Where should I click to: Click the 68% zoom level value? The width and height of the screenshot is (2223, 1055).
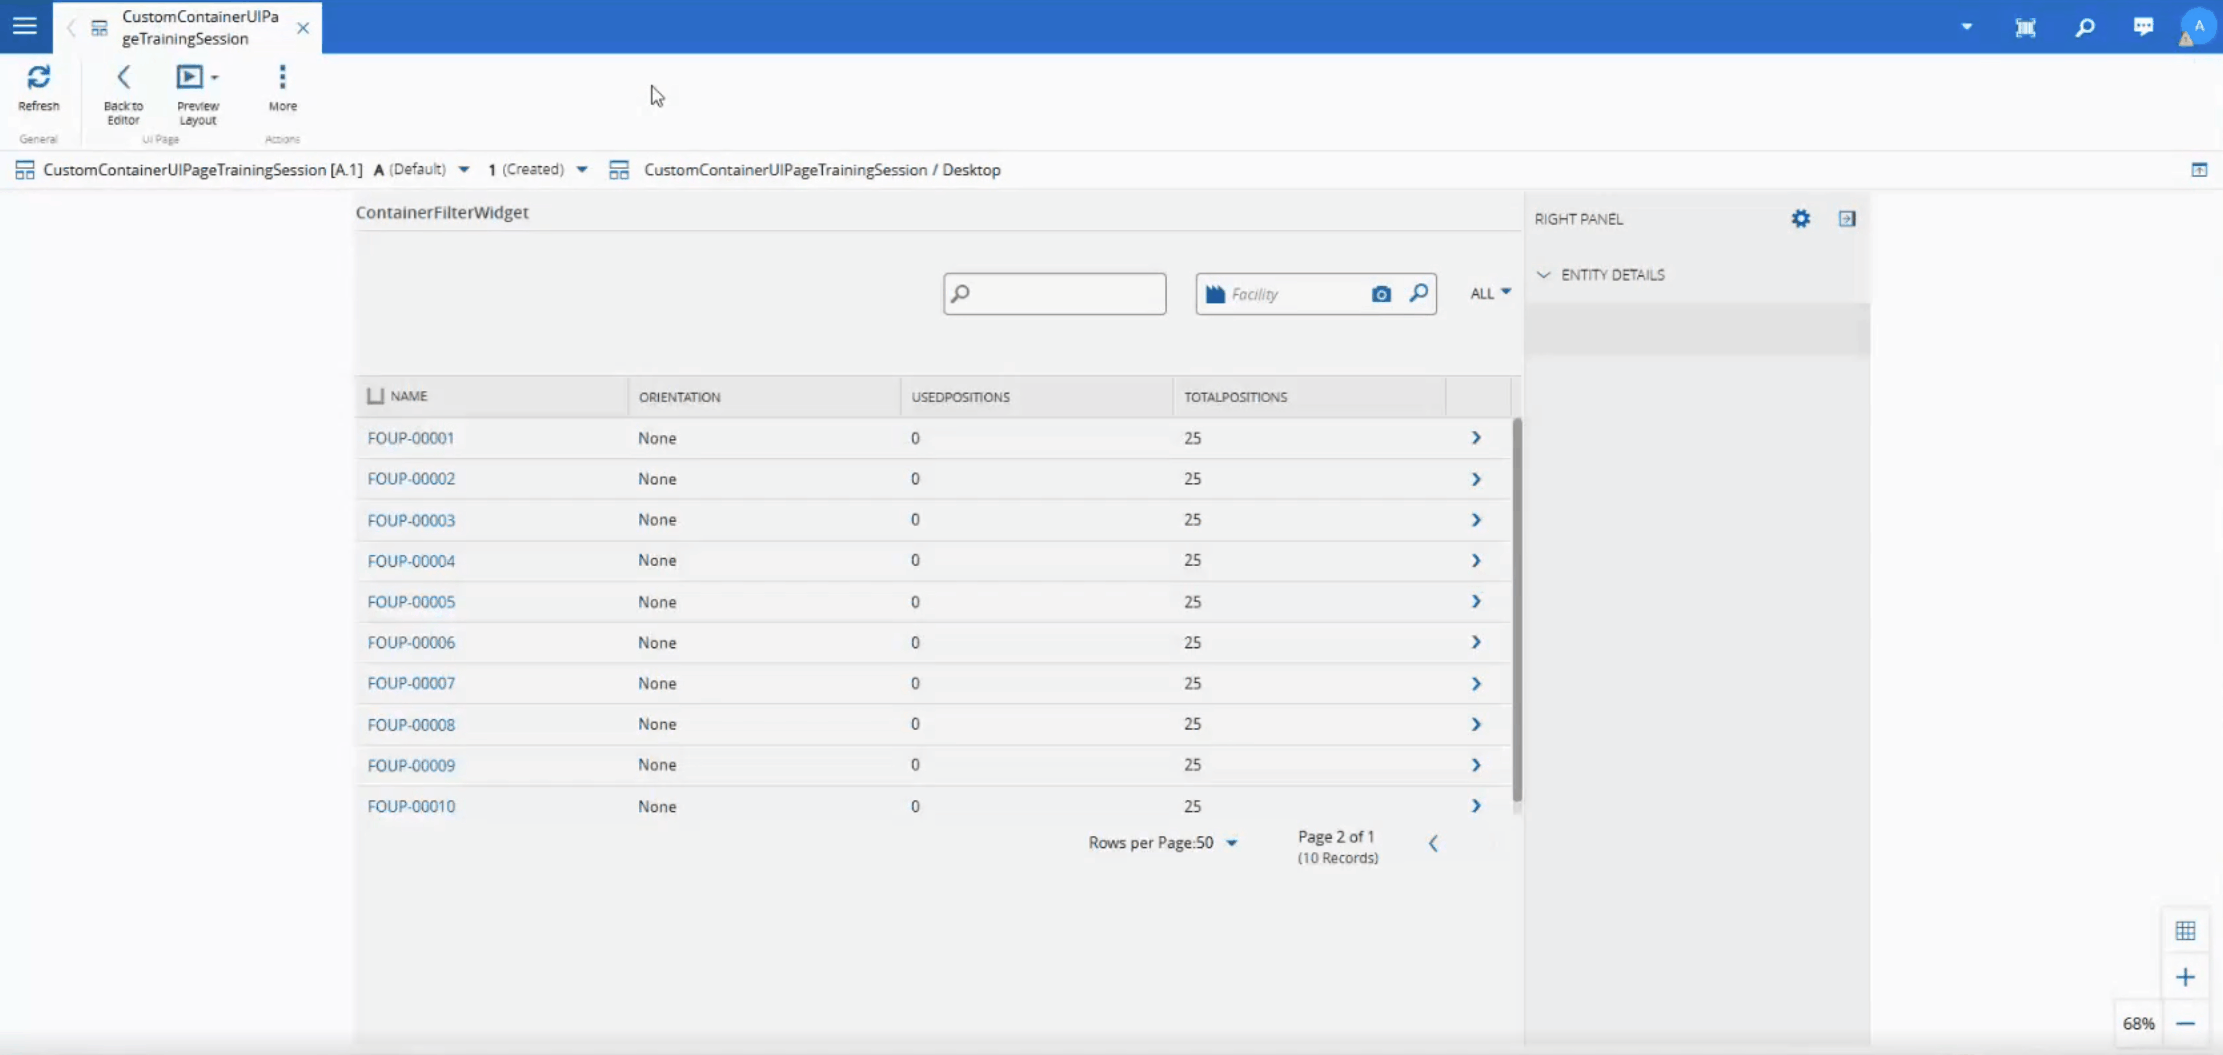pos(2139,1024)
